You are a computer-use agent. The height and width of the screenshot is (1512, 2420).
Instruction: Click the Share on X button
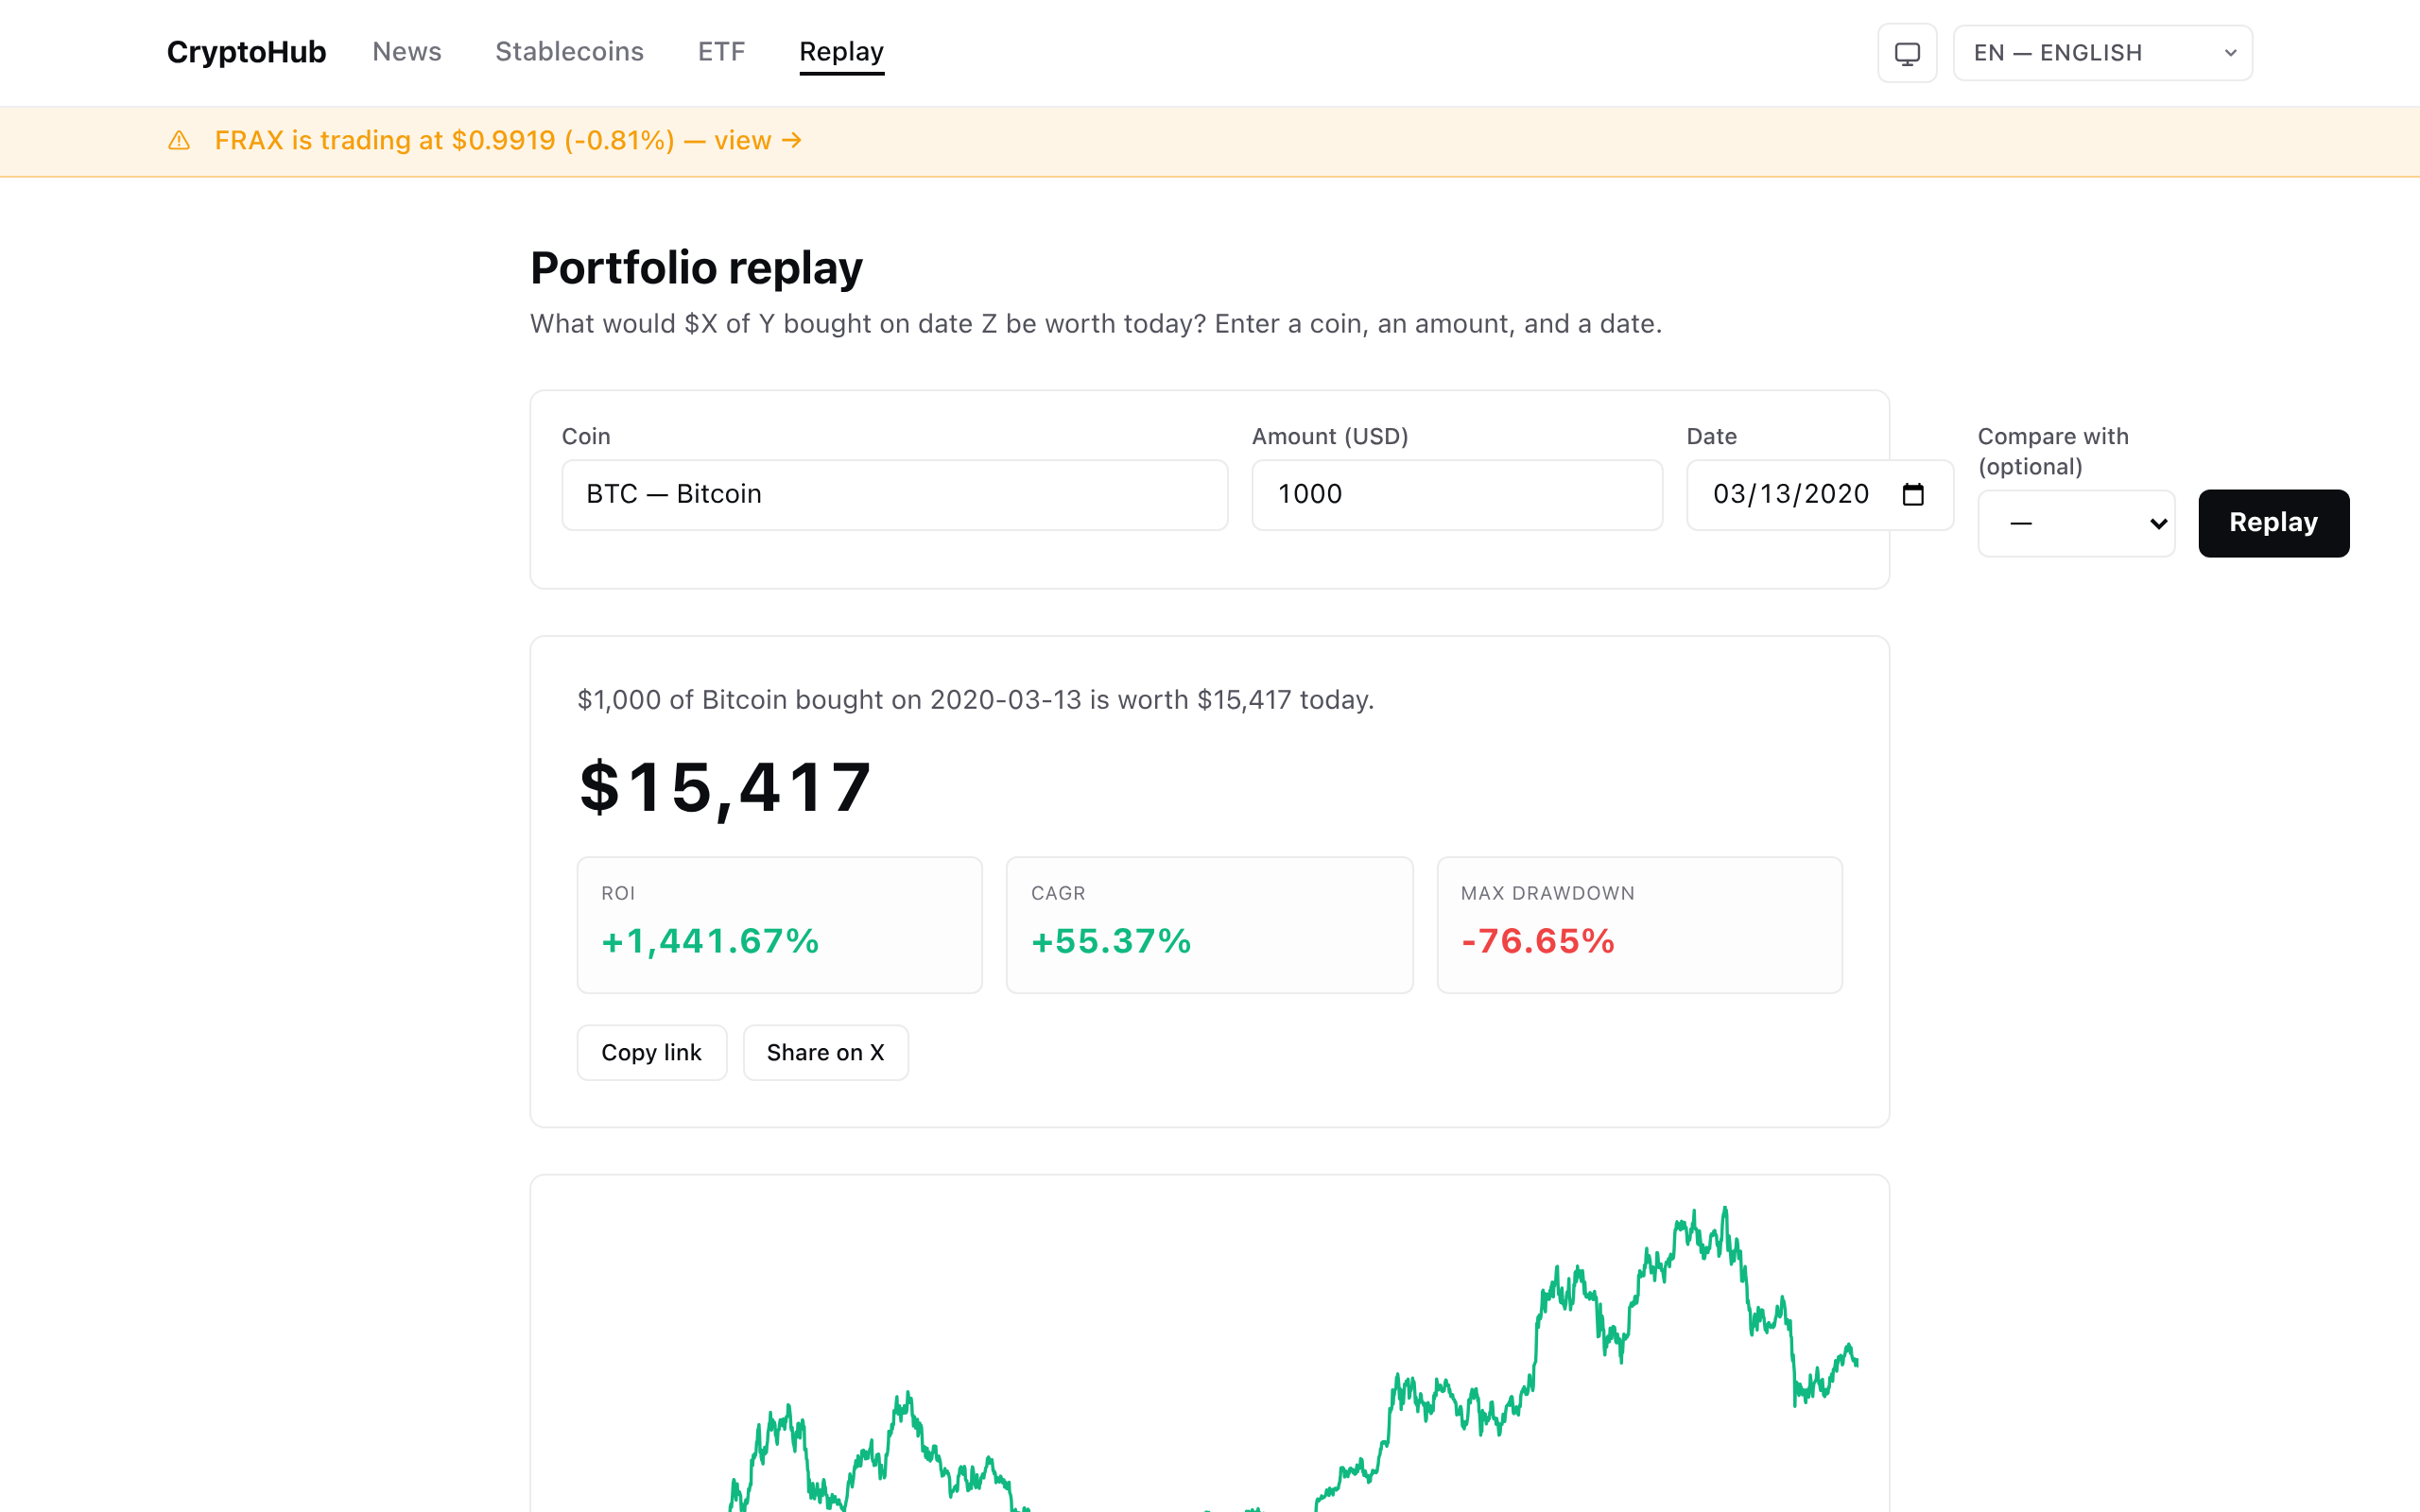coord(825,1052)
